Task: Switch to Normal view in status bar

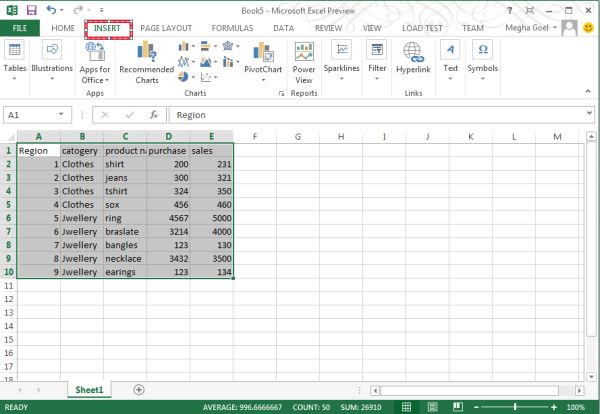Action: [406, 407]
